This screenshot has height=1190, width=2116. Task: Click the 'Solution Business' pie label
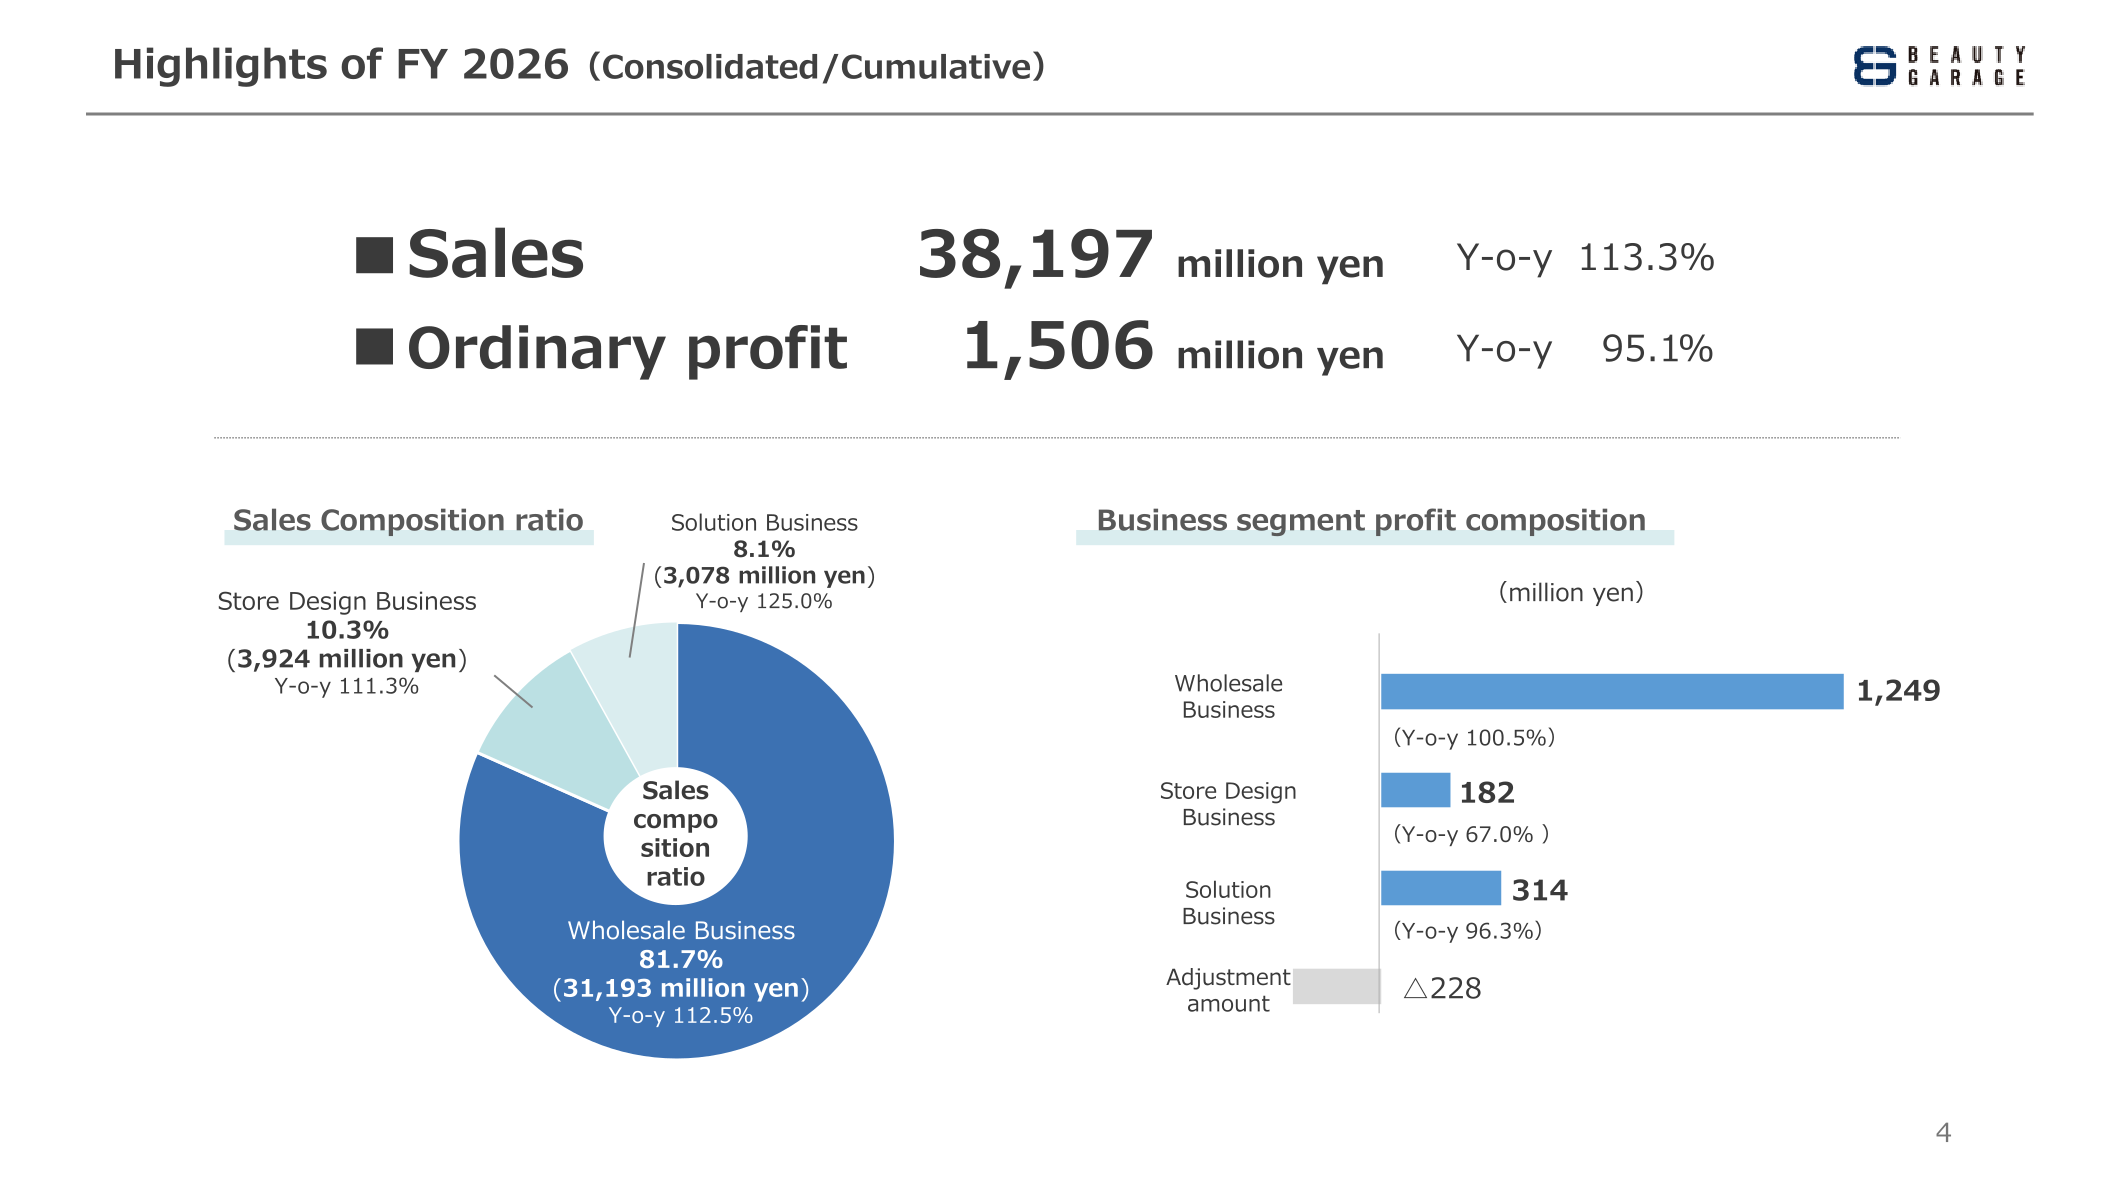click(x=764, y=523)
